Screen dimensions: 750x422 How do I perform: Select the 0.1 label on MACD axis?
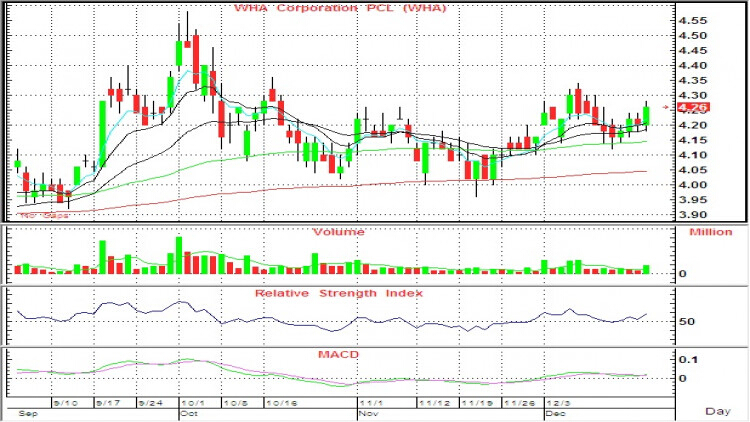pos(689,360)
